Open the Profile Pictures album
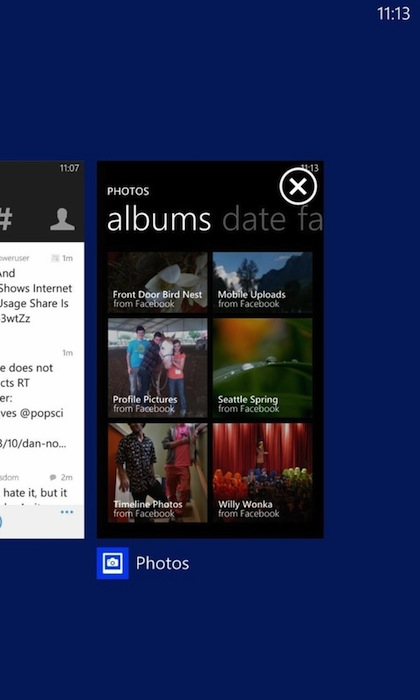Screen dimensions: 420x700 point(158,368)
